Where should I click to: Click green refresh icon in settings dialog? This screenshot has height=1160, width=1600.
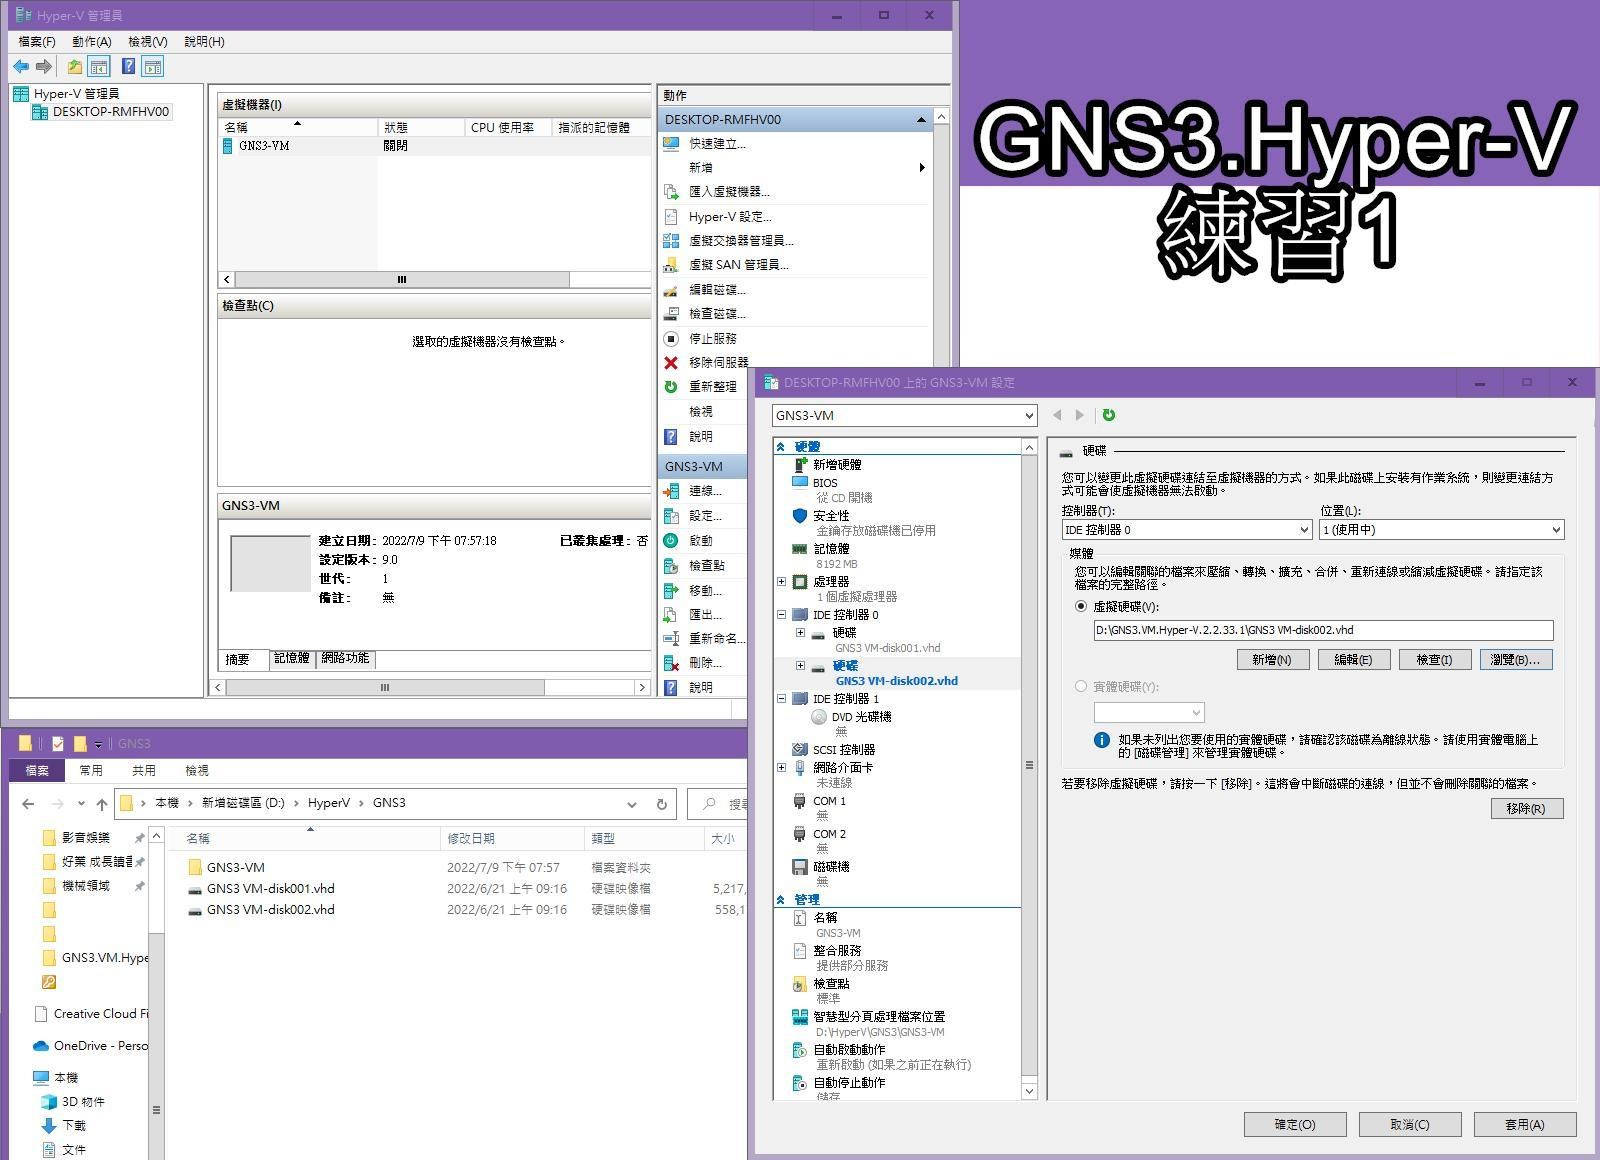1108,415
